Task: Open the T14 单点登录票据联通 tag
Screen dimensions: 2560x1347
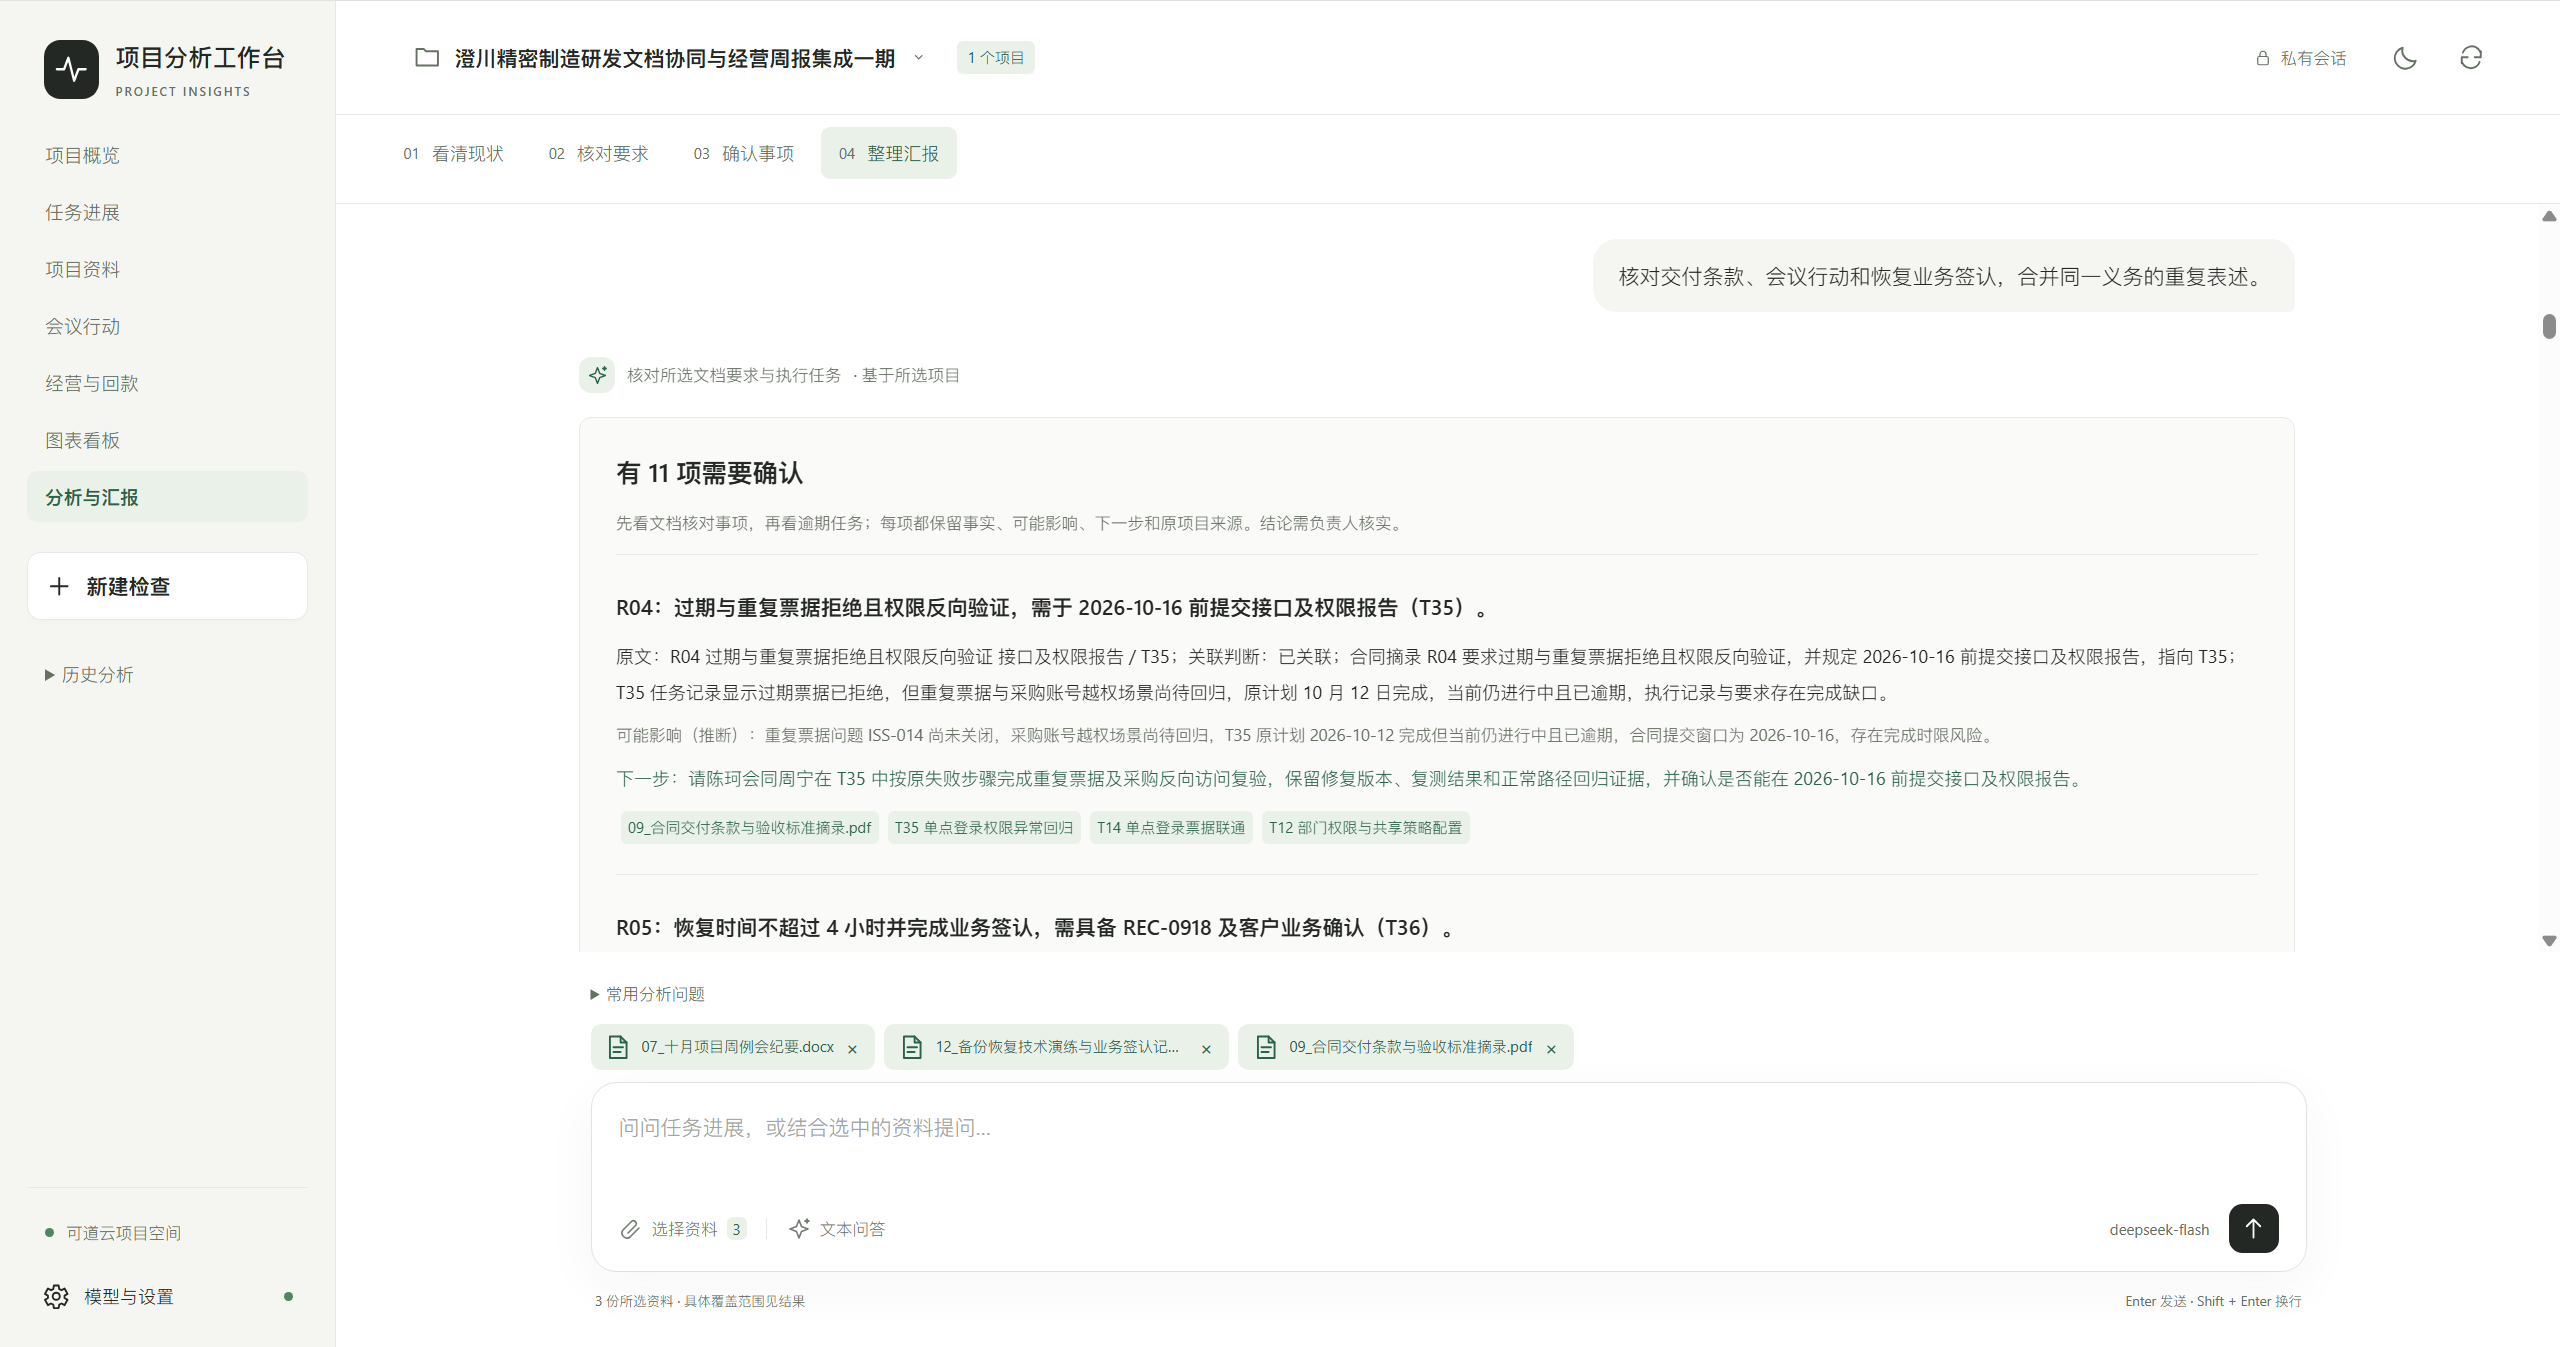Action: (x=1171, y=828)
